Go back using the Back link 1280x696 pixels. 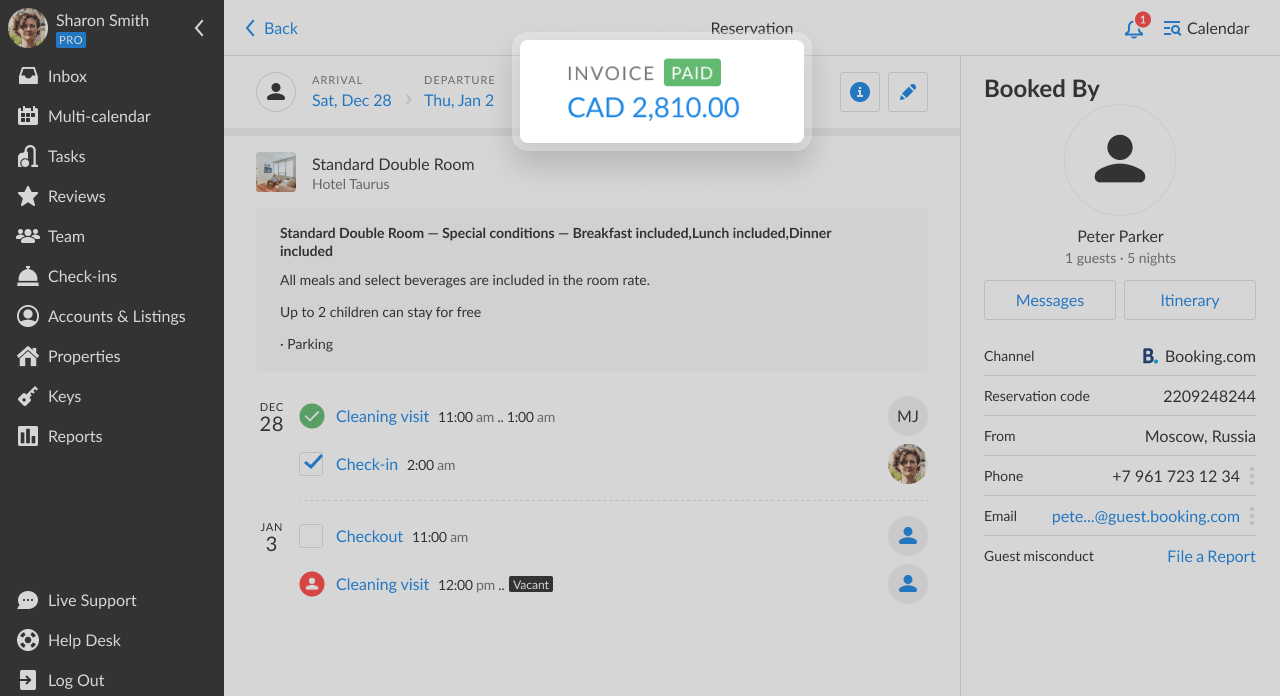pos(271,28)
